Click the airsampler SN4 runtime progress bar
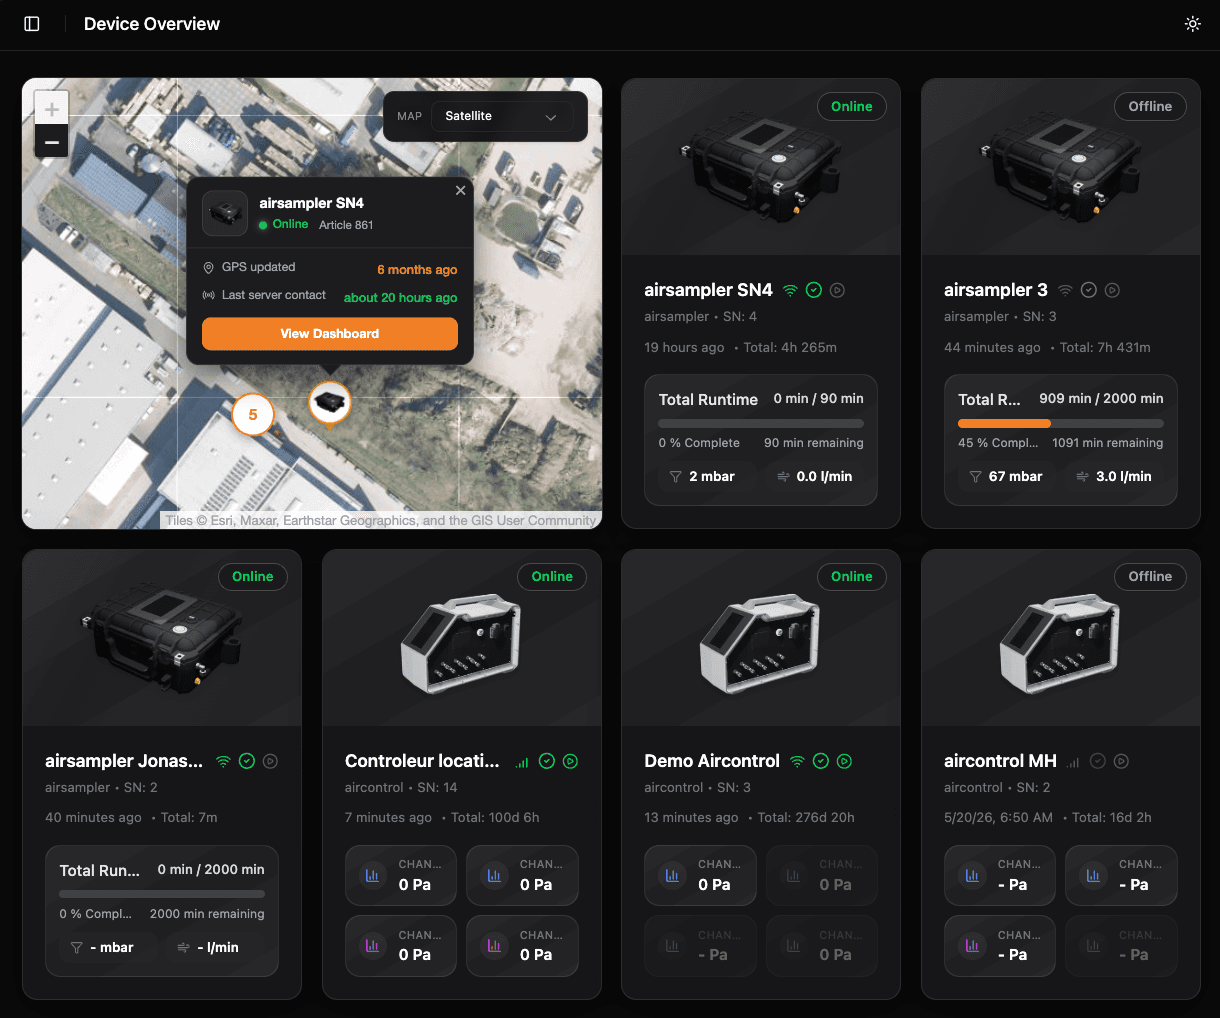 (761, 423)
